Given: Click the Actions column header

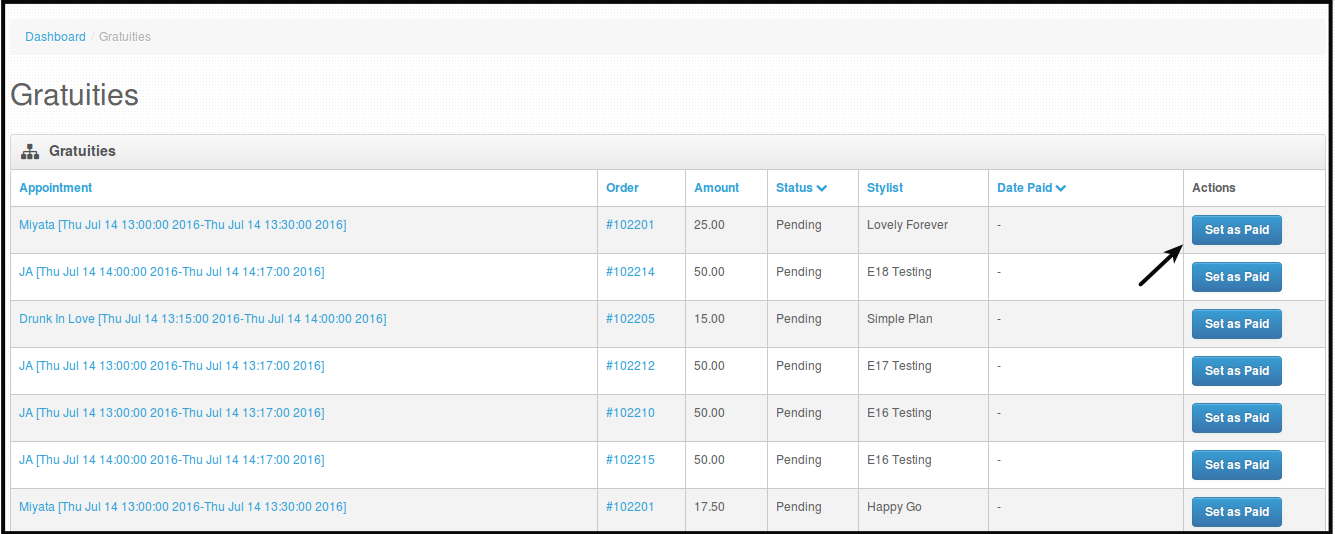Looking at the screenshot, I should pos(1214,188).
